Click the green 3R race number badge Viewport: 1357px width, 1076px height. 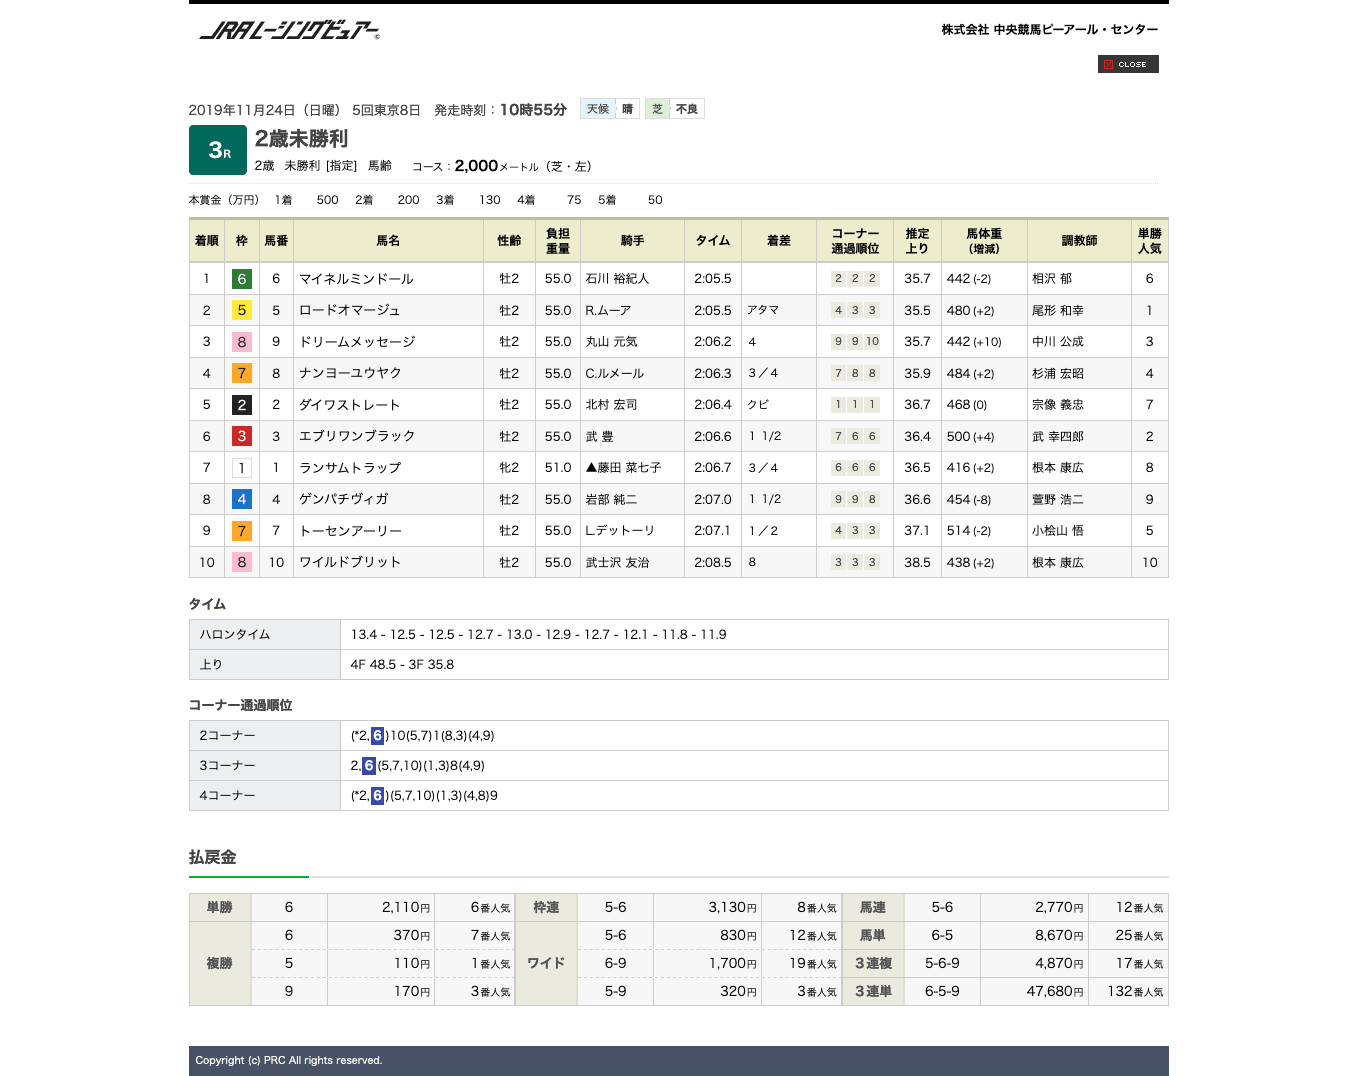click(218, 150)
